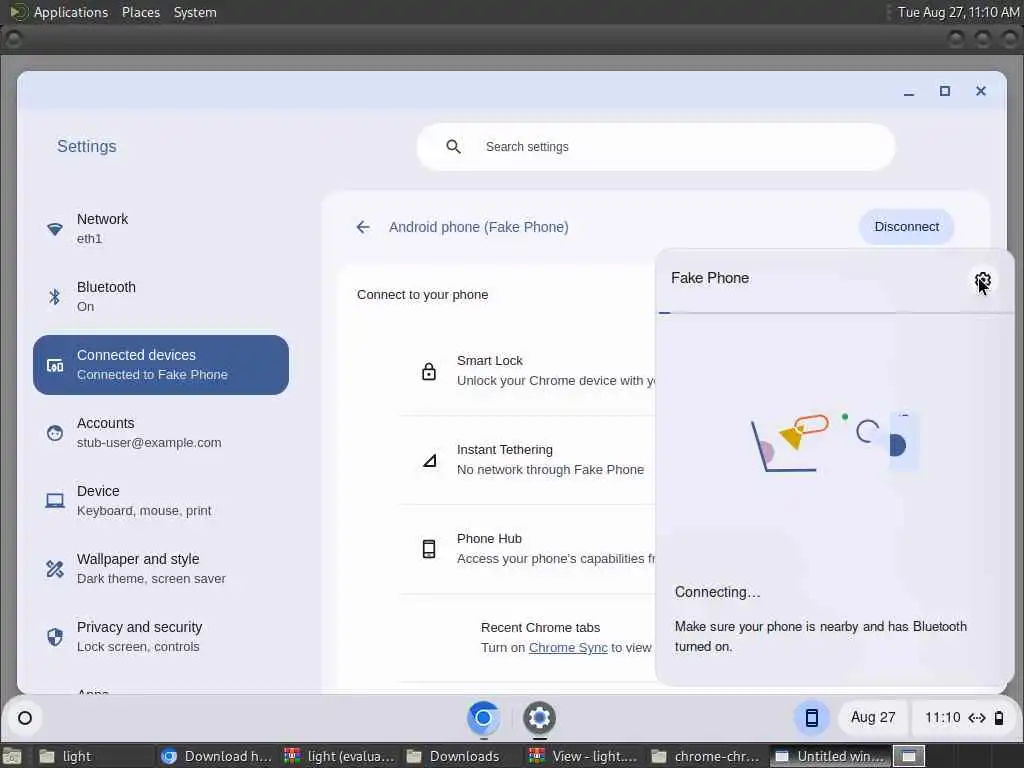This screenshot has width=1024, height=768.
Task: Click the Fake Phone title in Phone Hub
Action: 710,278
